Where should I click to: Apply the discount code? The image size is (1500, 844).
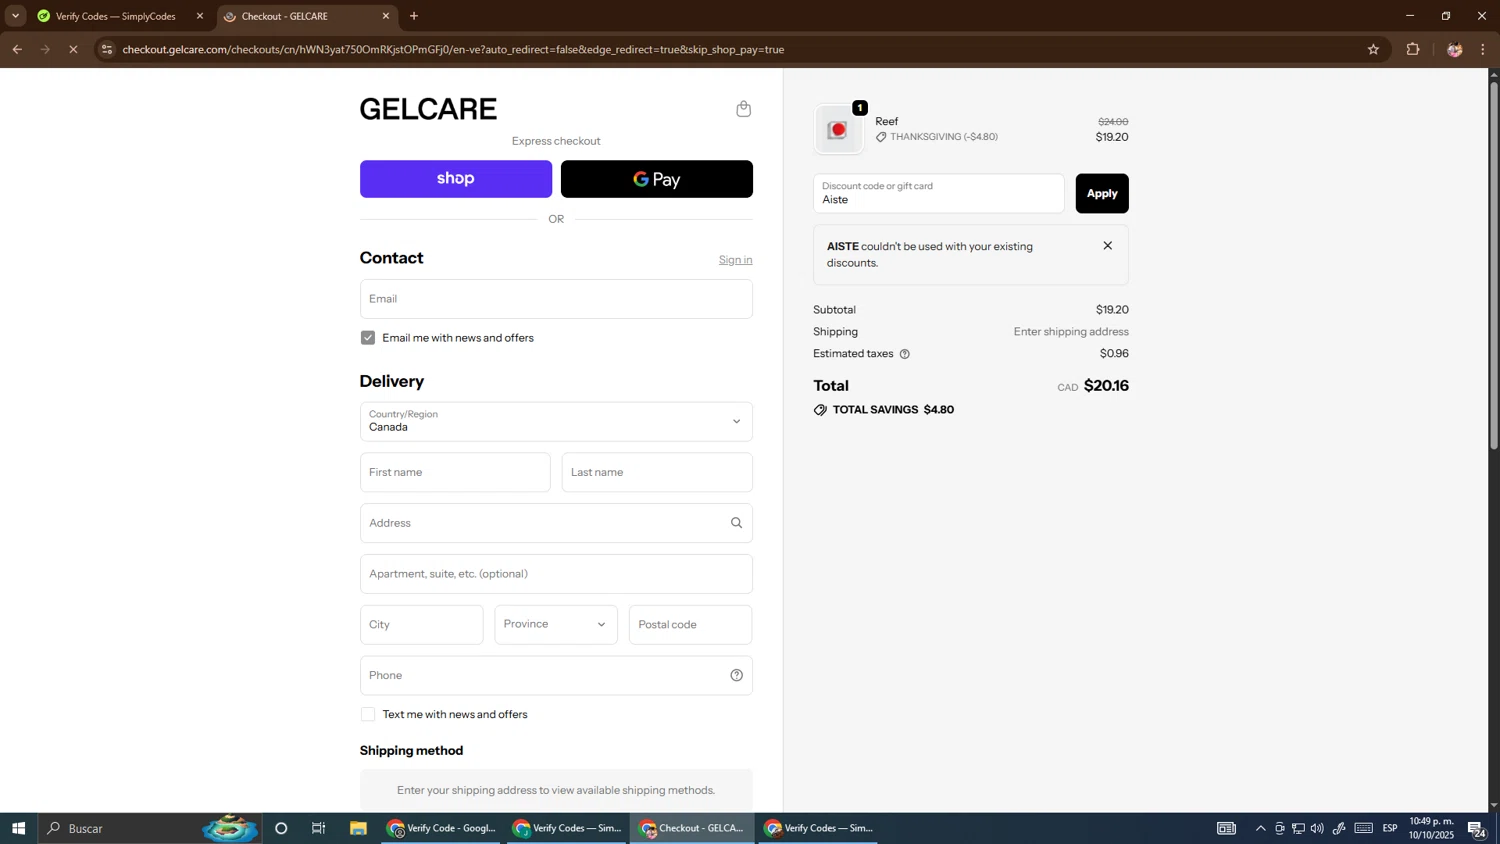click(1102, 193)
